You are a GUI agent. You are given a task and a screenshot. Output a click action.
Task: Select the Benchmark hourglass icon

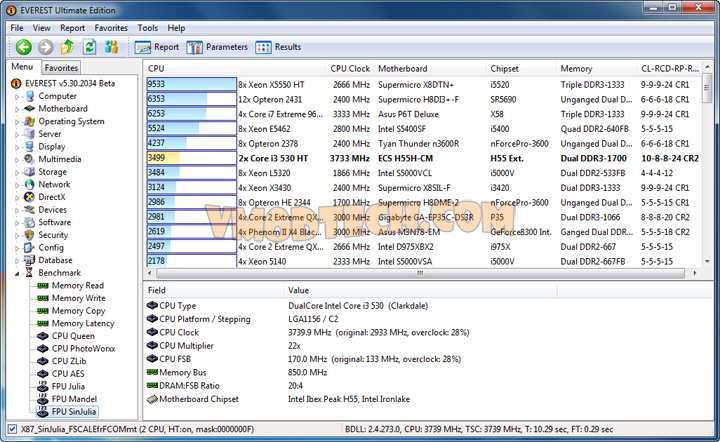pyautogui.click(x=30, y=273)
